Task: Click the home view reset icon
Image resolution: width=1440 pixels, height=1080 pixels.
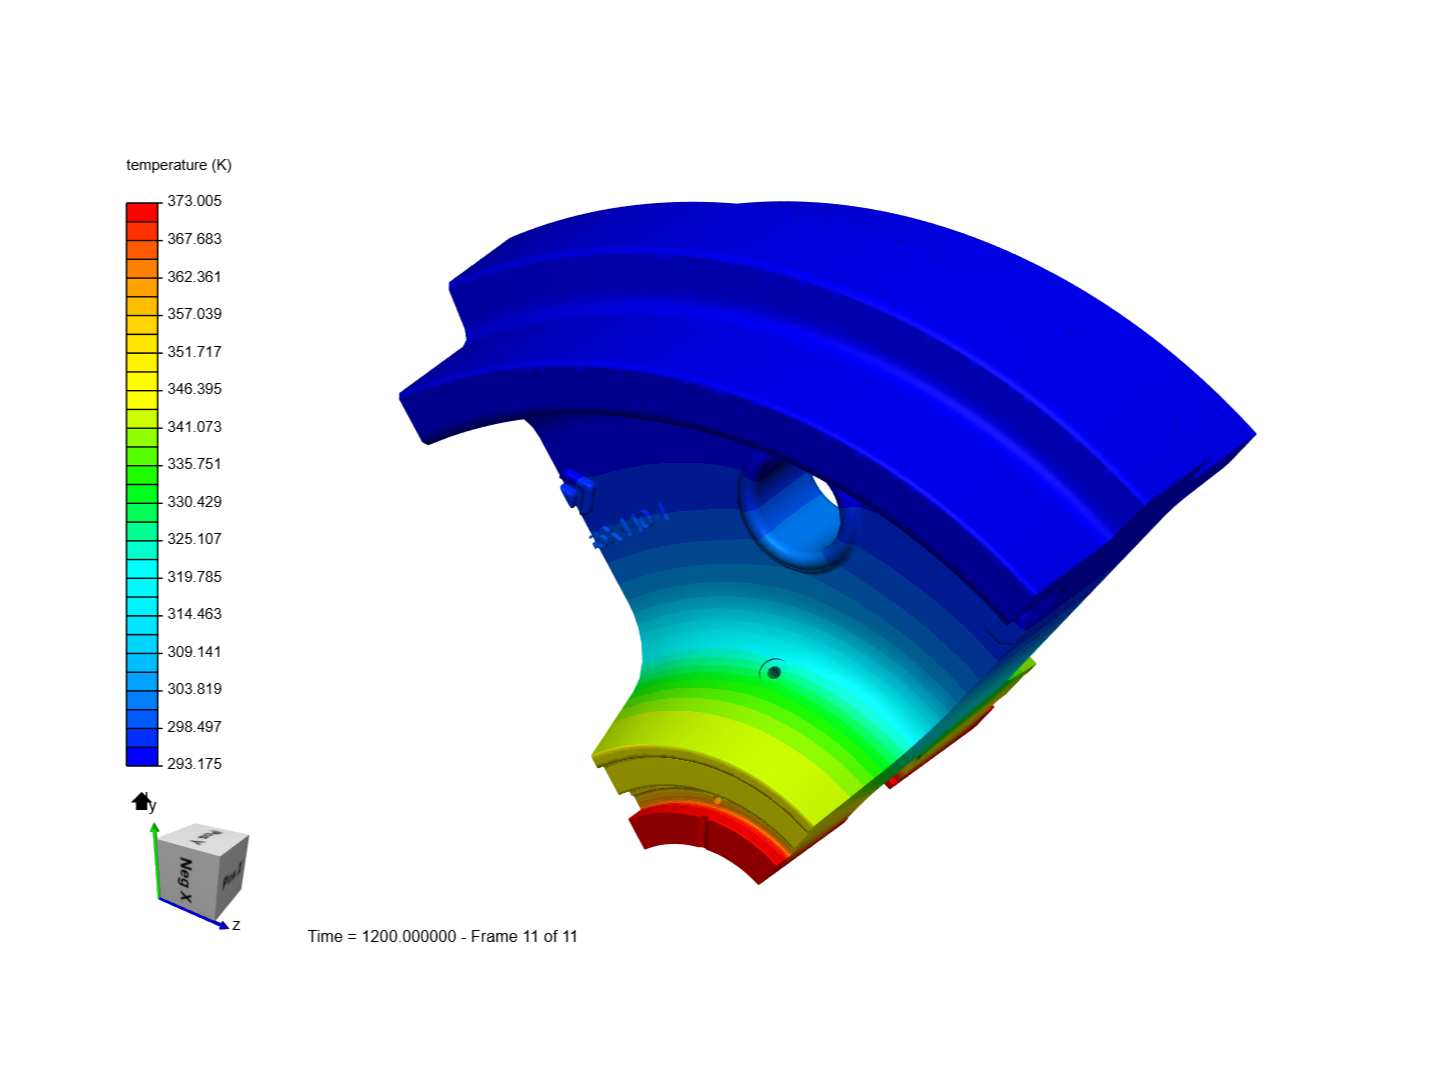Action: (x=141, y=801)
